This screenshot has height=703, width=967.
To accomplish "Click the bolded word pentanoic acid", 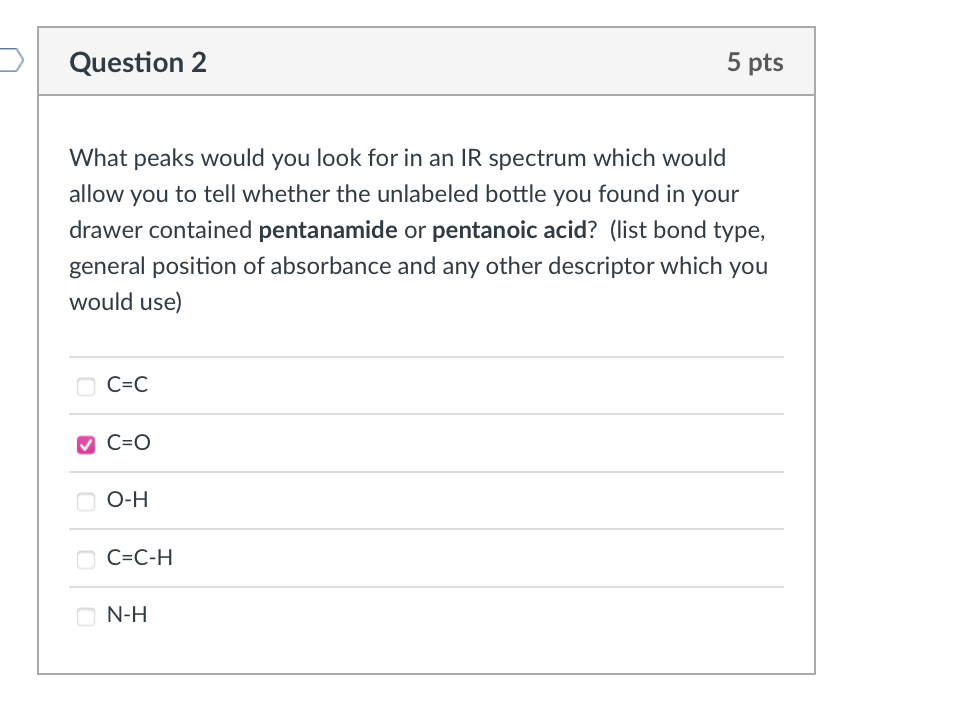I will coord(510,229).
